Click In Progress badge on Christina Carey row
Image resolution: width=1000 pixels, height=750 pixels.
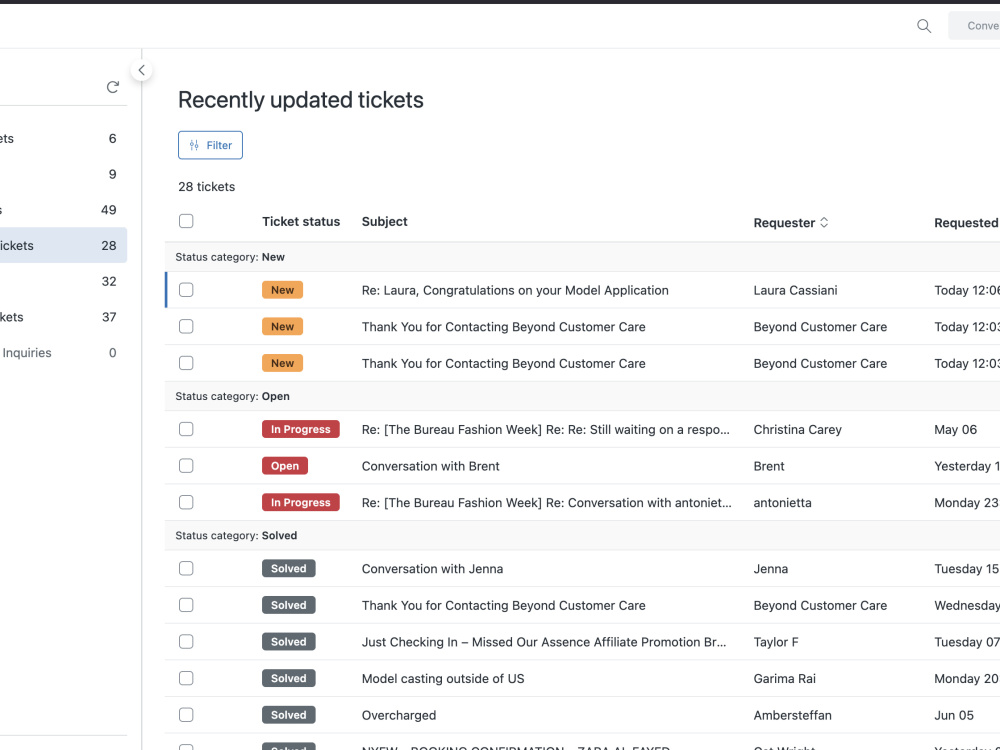(x=300, y=429)
